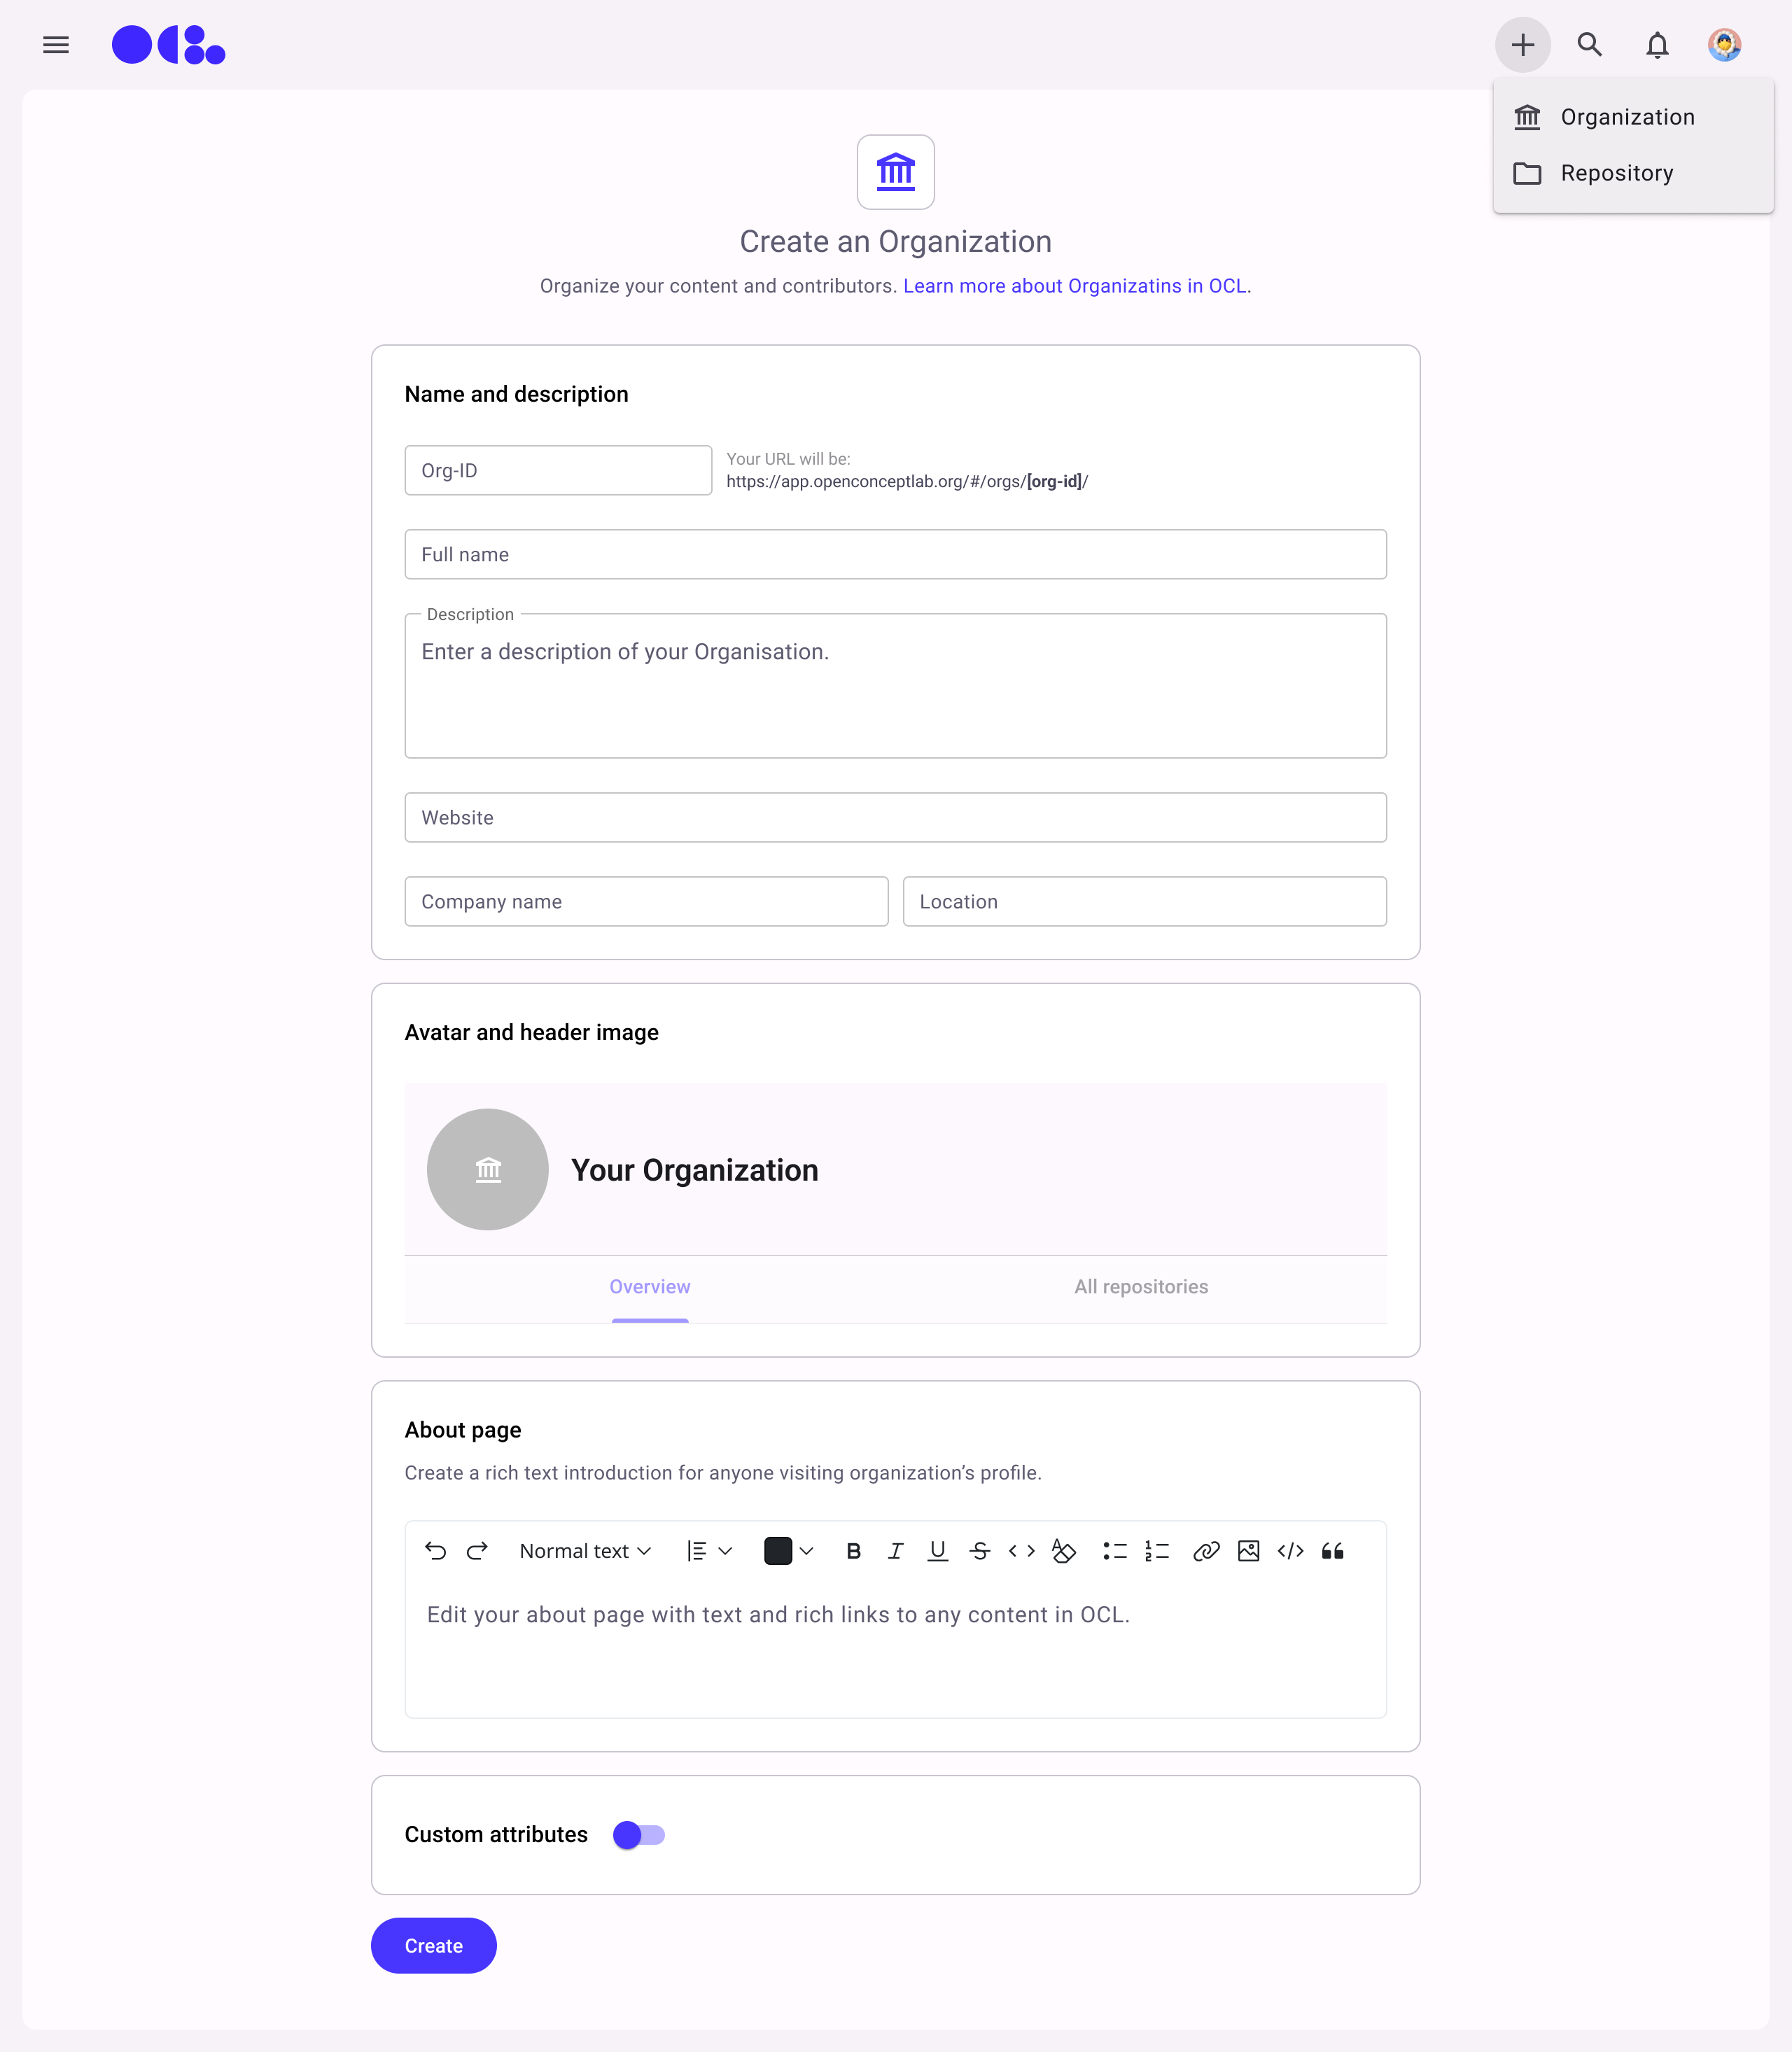The image size is (1792, 2052).
Task: Click the black text color swatch
Action: (x=777, y=1551)
